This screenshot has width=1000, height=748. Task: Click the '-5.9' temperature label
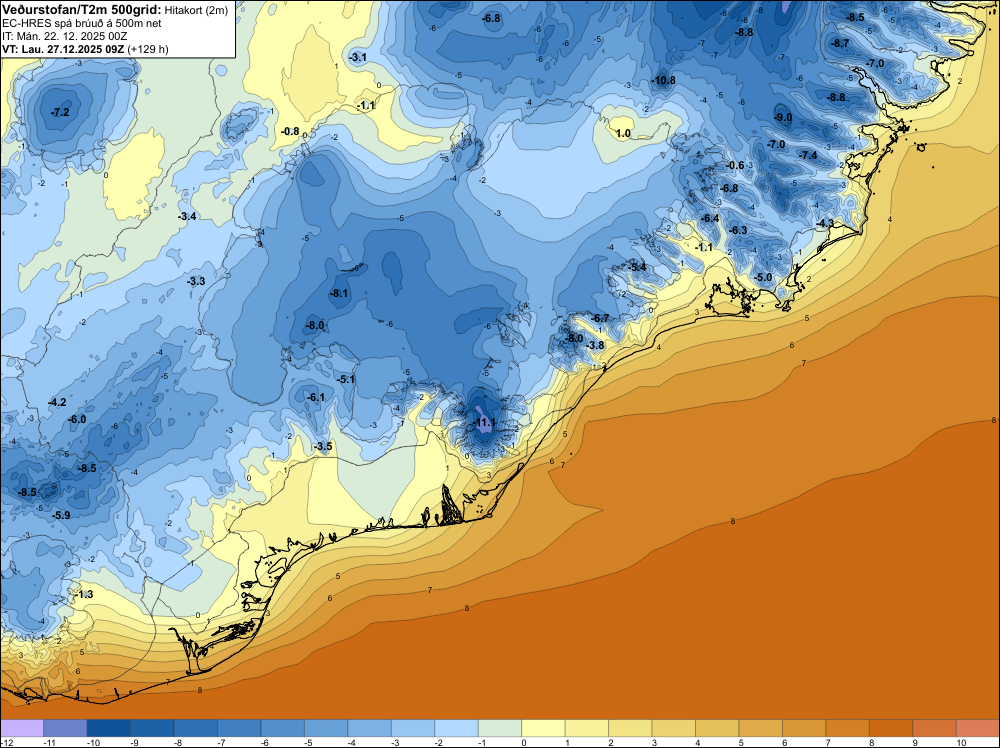point(61,515)
